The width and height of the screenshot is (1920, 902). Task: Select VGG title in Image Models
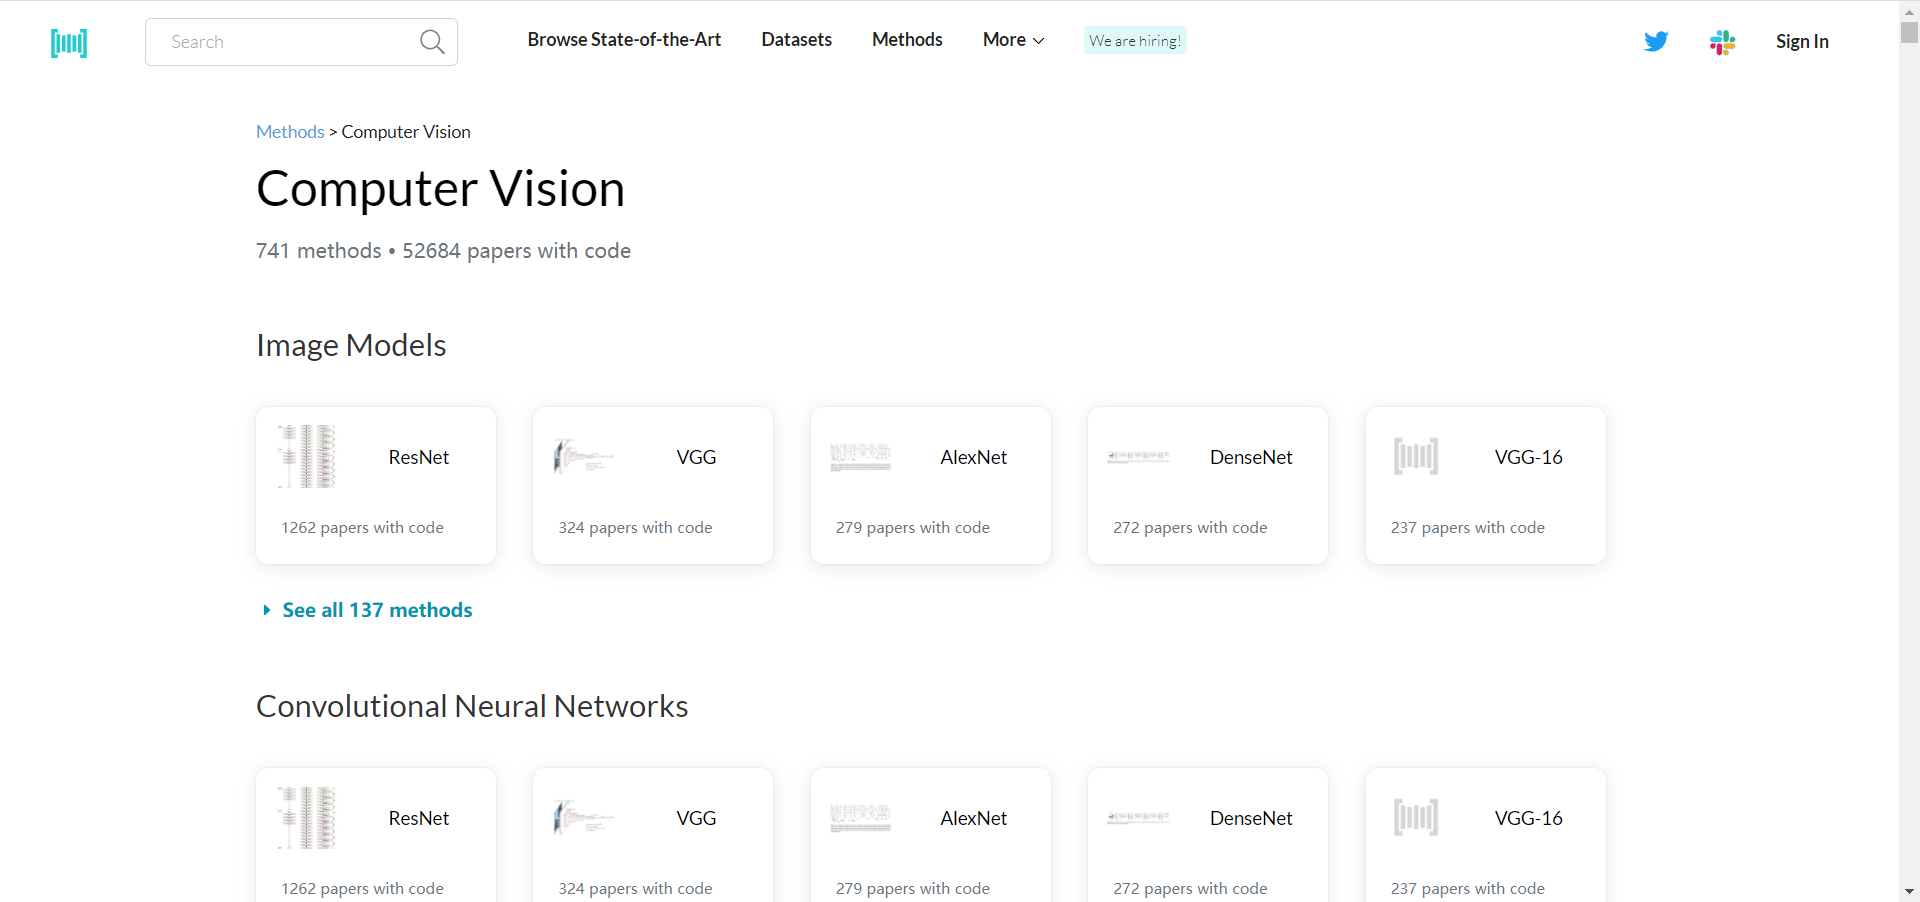[696, 457]
